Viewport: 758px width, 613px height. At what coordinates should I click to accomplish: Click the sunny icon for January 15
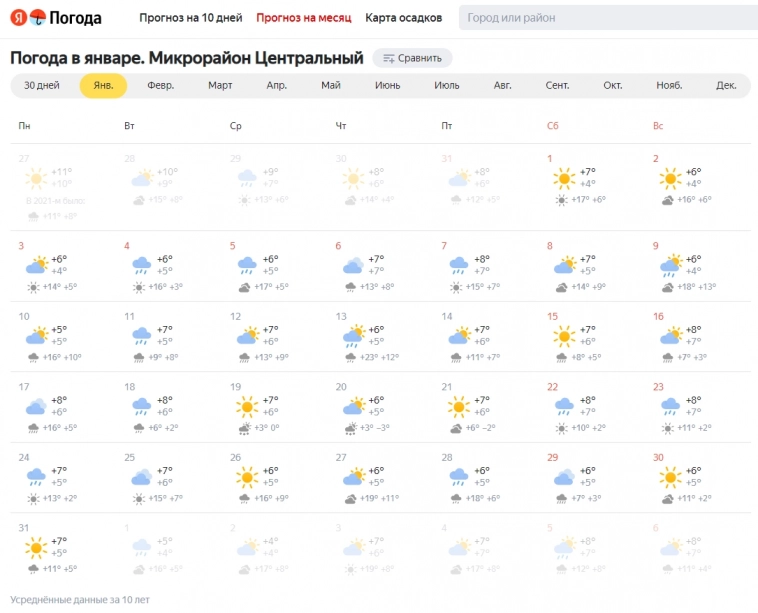564,336
